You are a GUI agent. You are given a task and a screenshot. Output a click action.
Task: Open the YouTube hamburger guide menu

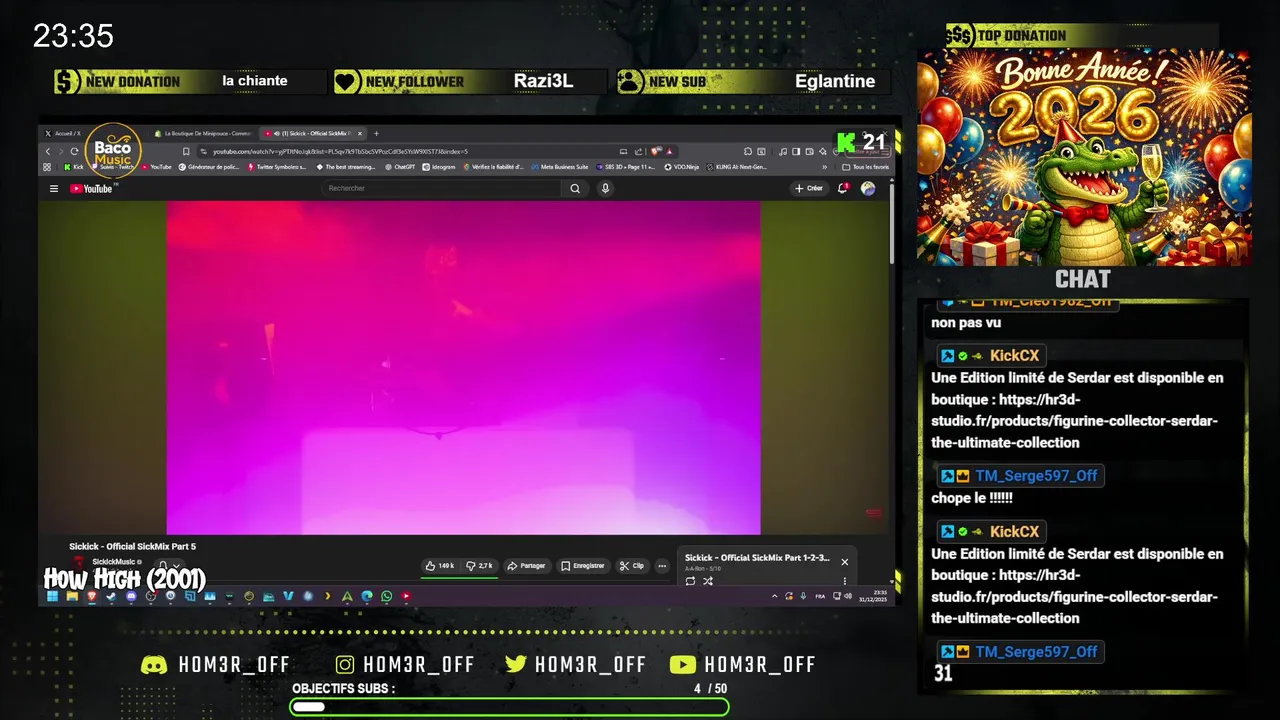point(54,188)
